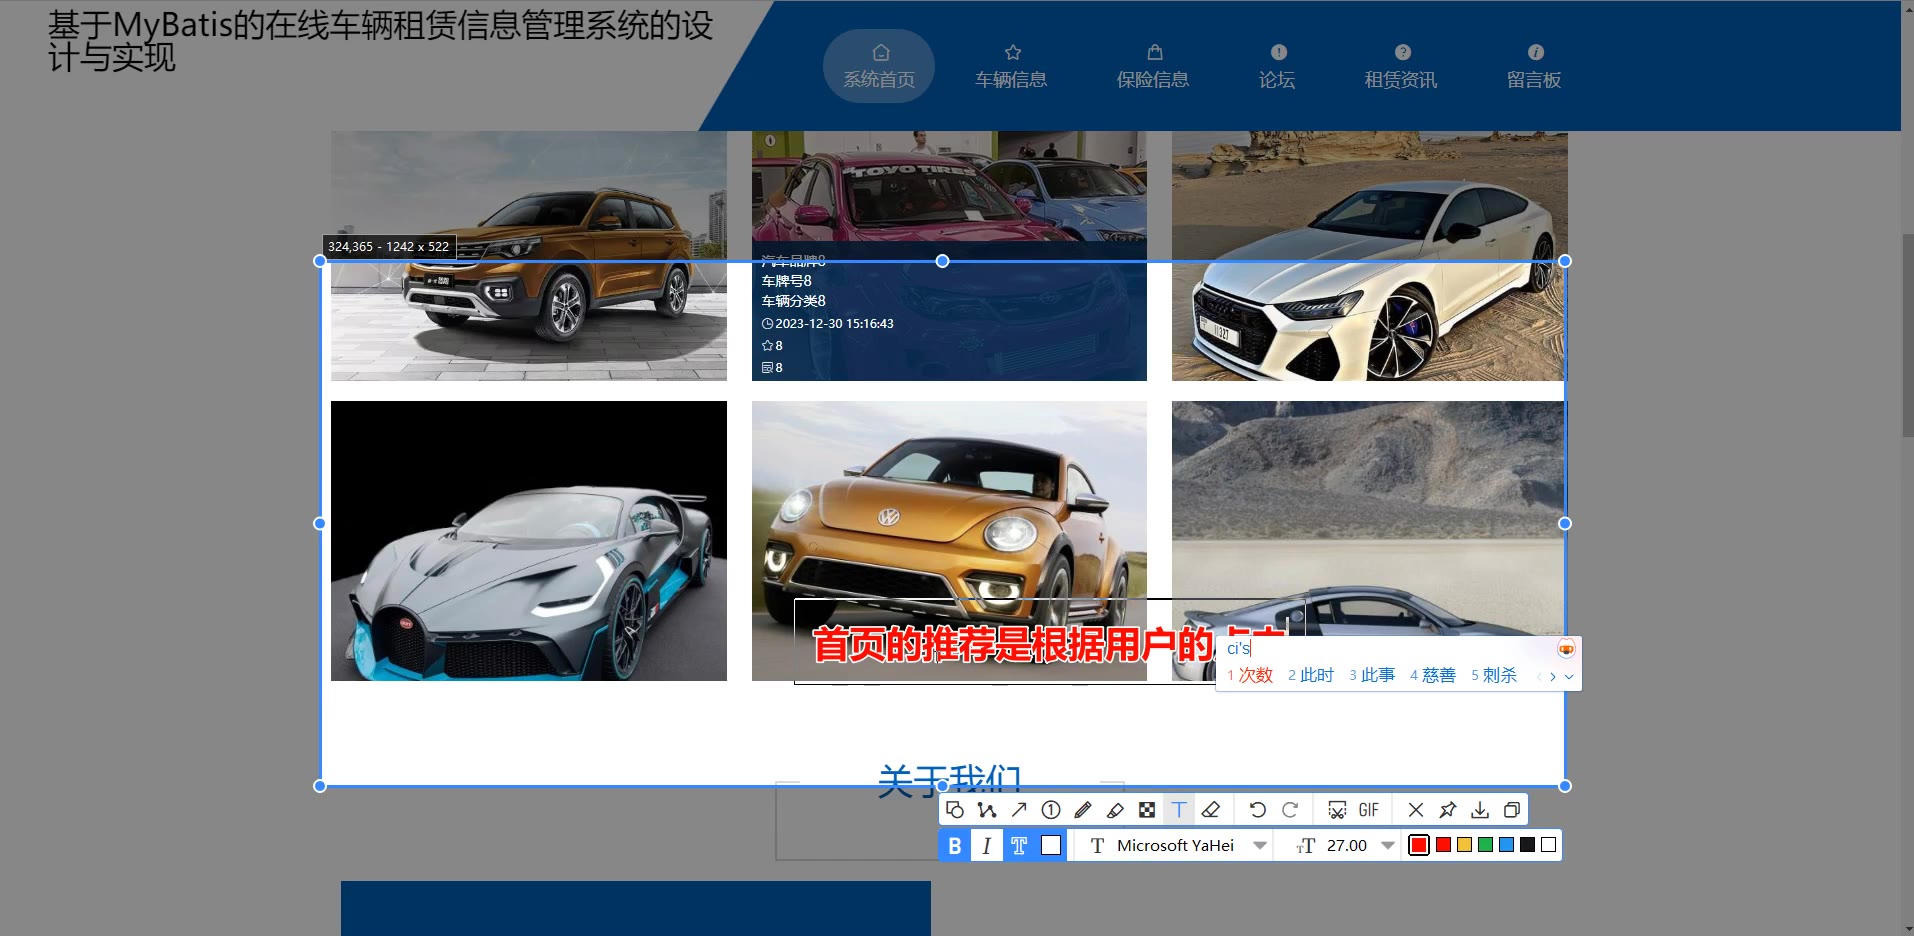The height and width of the screenshot is (936, 1914).
Task: Open the 系统首页 navigation tab
Action: click(879, 66)
